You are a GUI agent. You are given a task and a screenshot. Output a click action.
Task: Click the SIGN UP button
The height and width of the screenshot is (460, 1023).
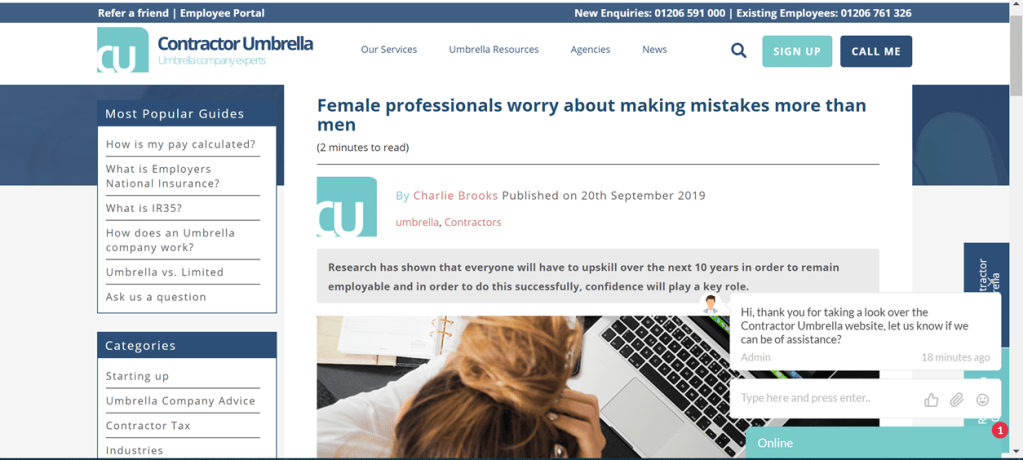797,52
